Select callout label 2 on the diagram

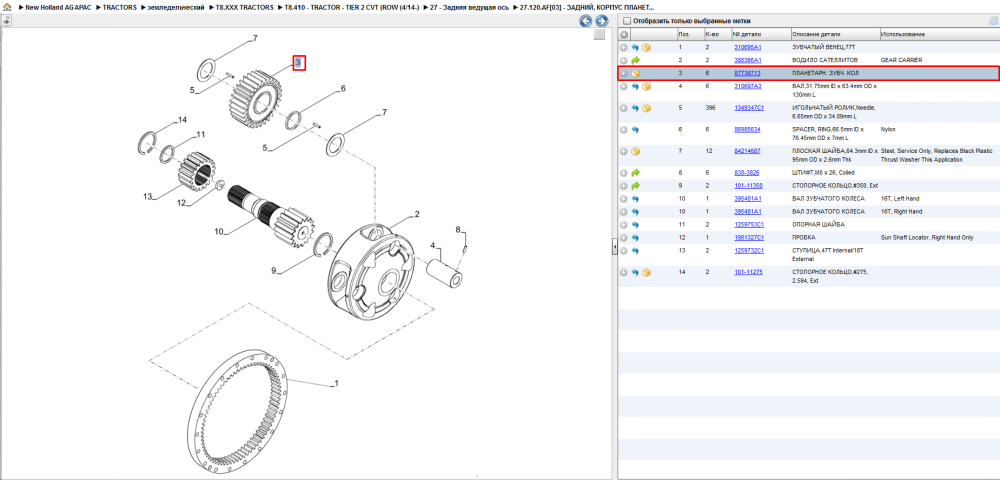(x=417, y=215)
